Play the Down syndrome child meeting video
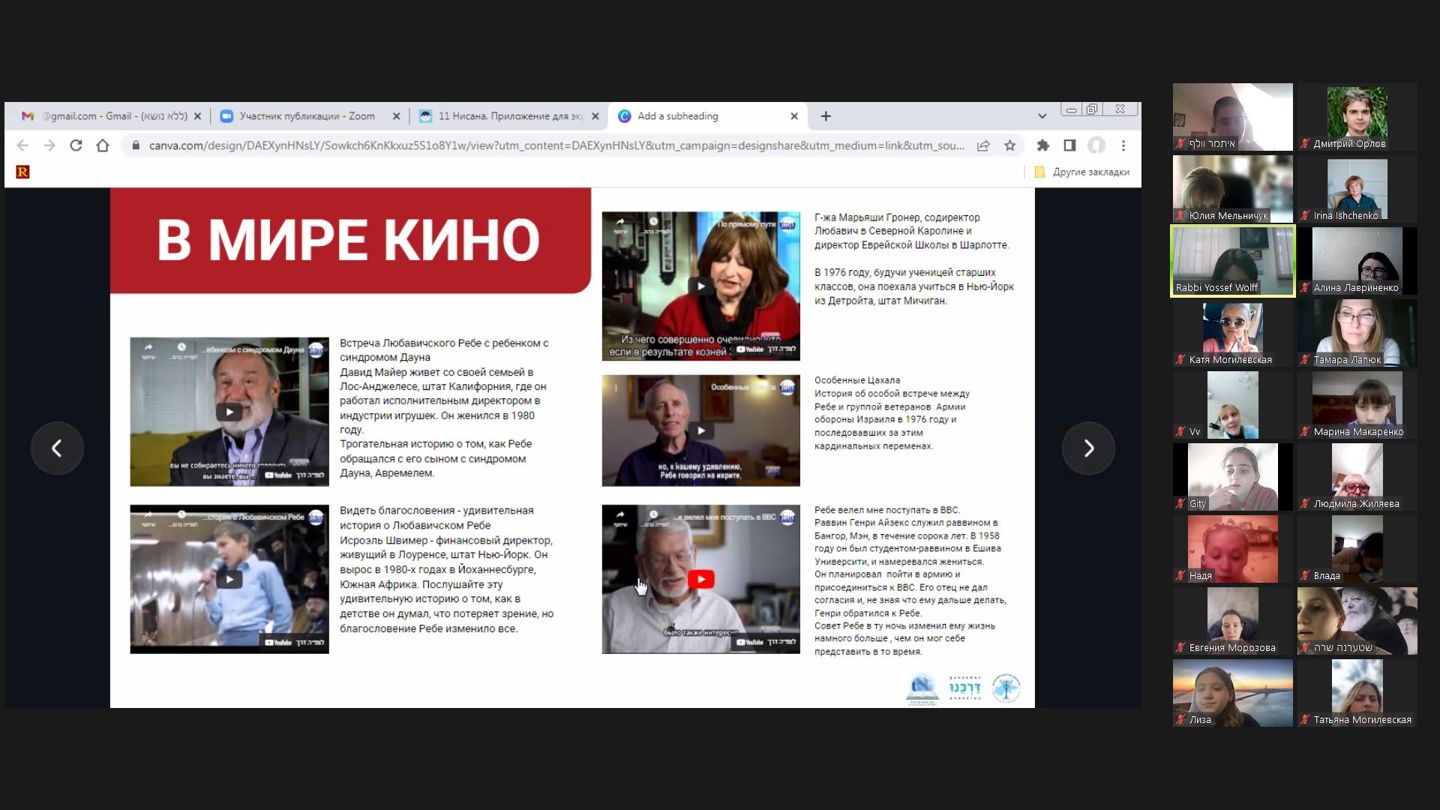The height and width of the screenshot is (810, 1440). 229,412
